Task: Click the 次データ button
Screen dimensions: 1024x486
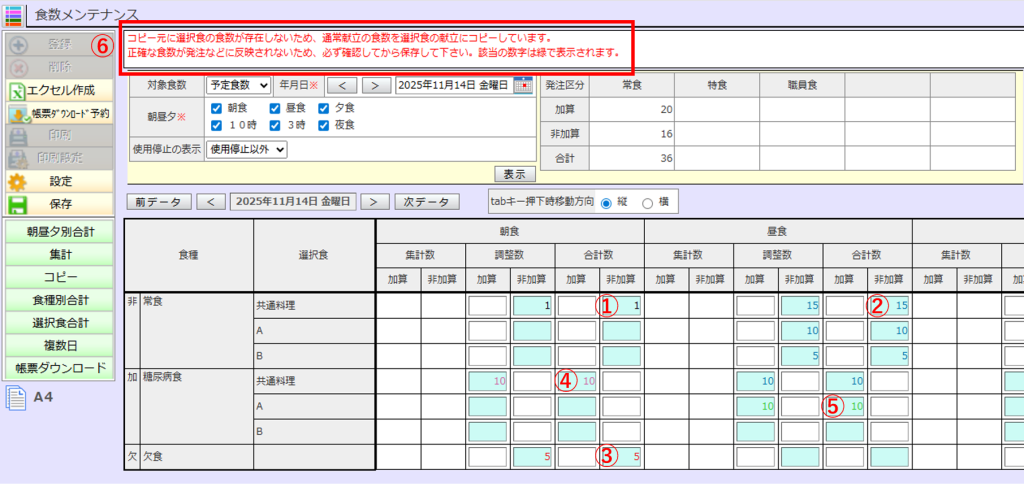Action: (x=427, y=202)
